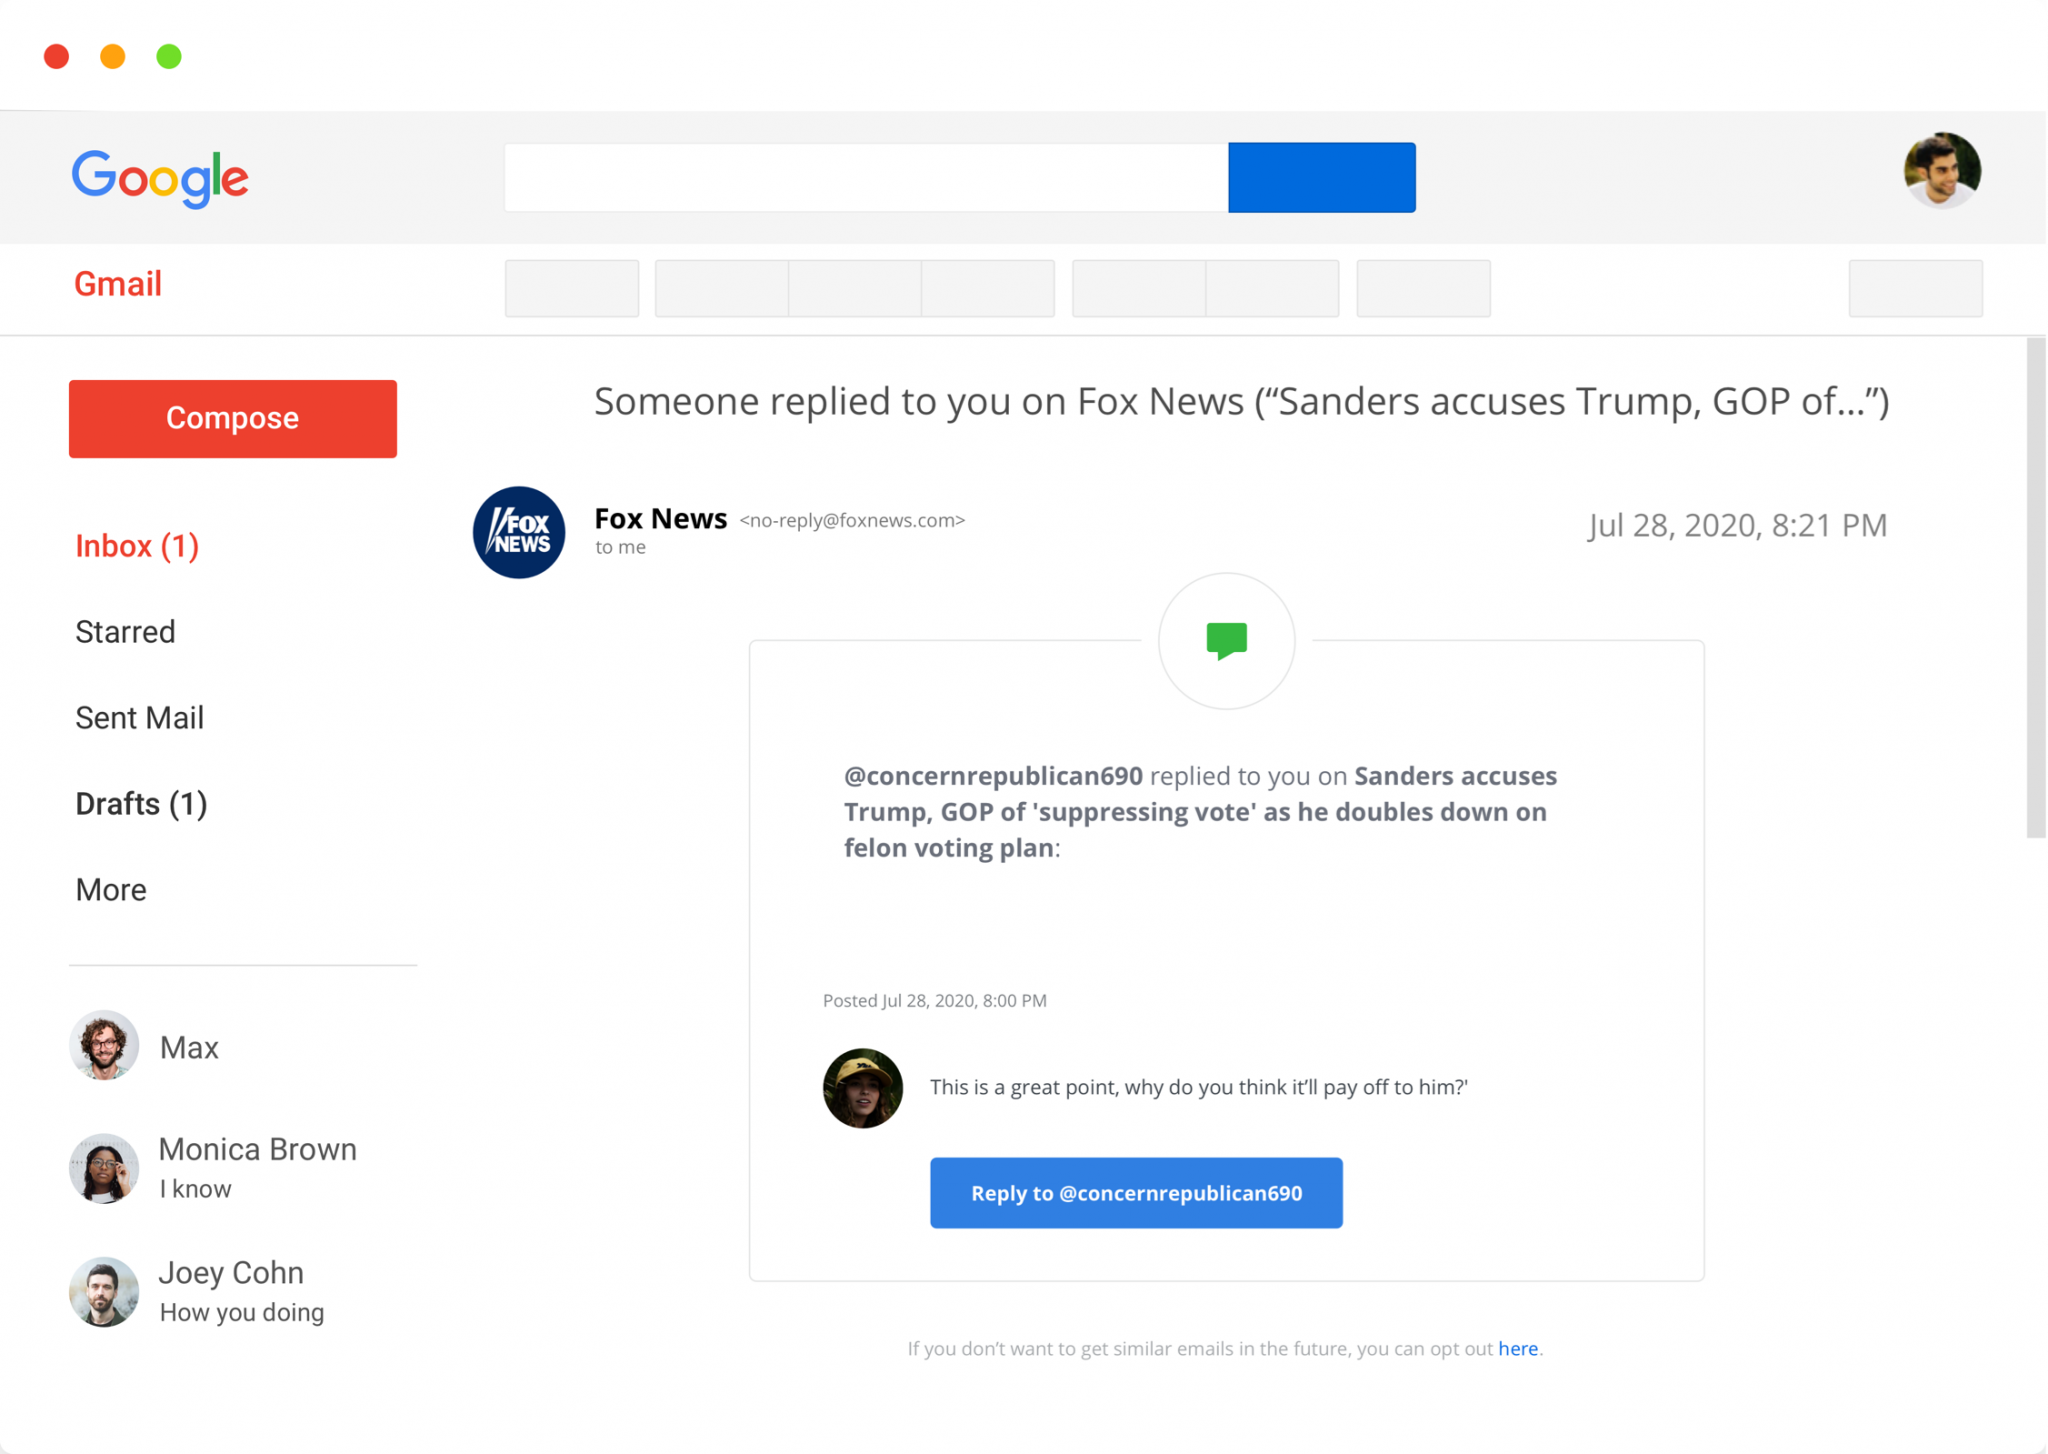Click into the Google search field
This screenshot has height=1454, width=2048.
point(865,178)
